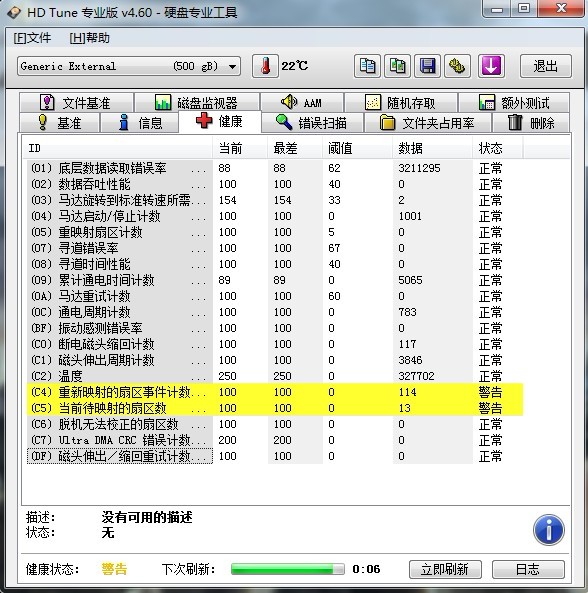Click the thermometer temperature icon
The height and width of the screenshot is (593, 588).
coord(265,66)
